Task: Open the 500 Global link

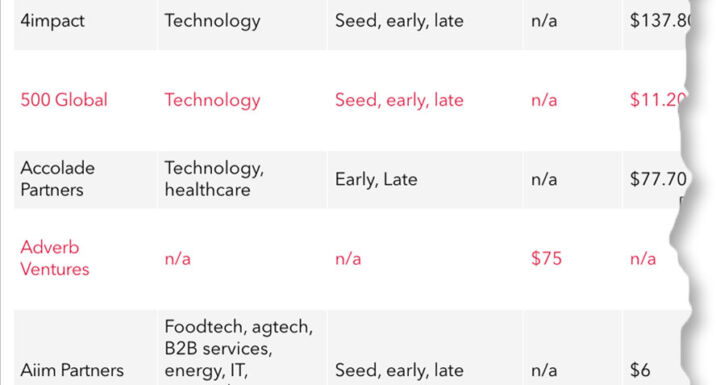Action: 64,100
